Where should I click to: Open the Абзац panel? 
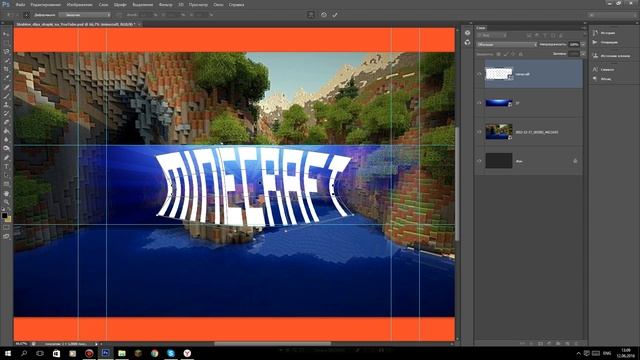pyautogui.click(x=606, y=79)
